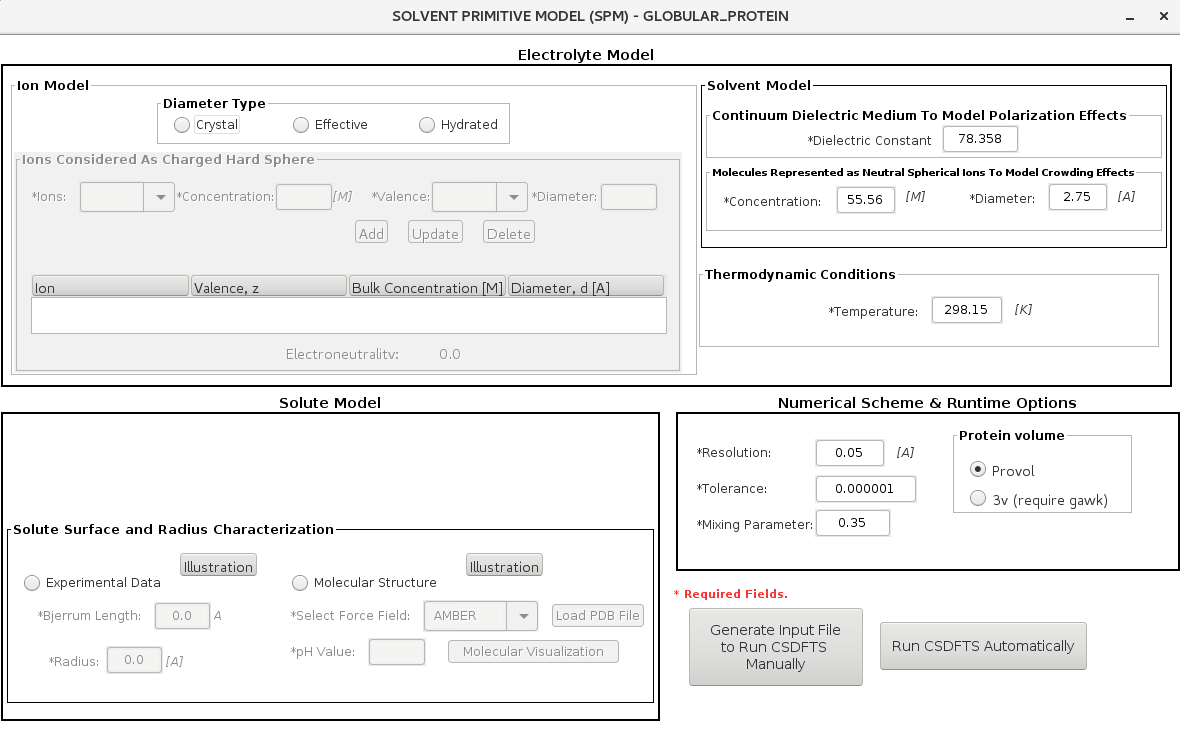Image resolution: width=1180 pixels, height=733 pixels.
Task: Click the solvent Concentration field showing 55.56
Action: click(865, 199)
